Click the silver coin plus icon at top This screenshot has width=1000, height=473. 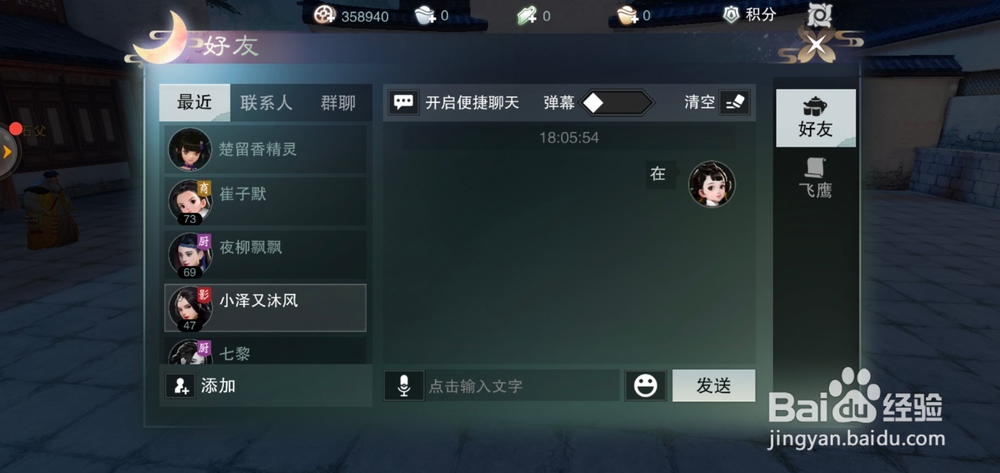click(424, 15)
